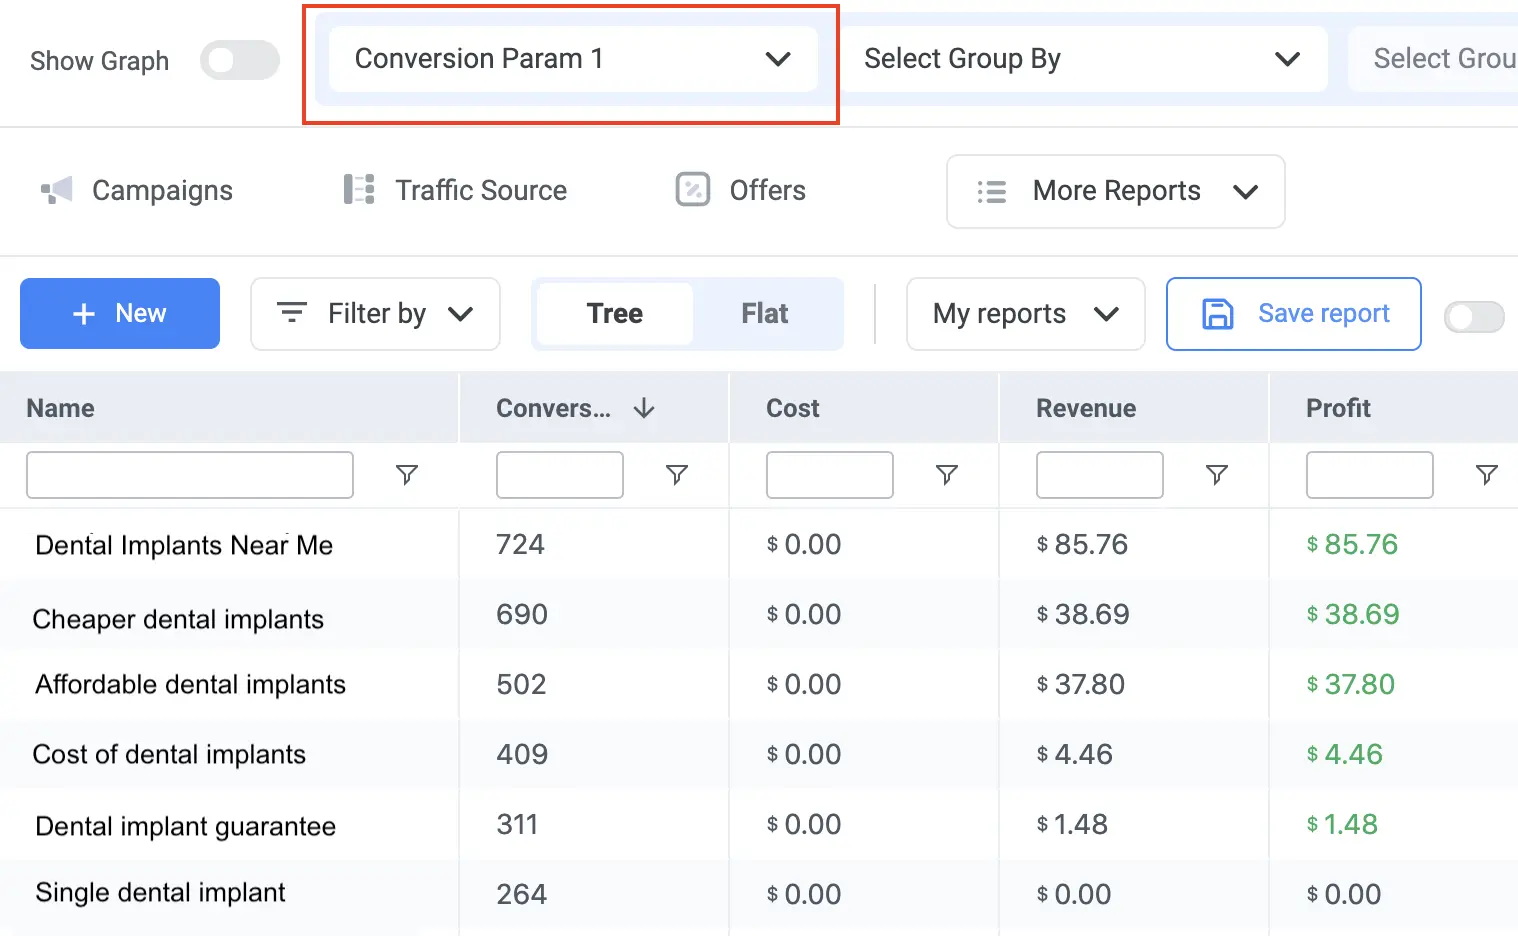Click the 690 conversions value

tap(522, 614)
